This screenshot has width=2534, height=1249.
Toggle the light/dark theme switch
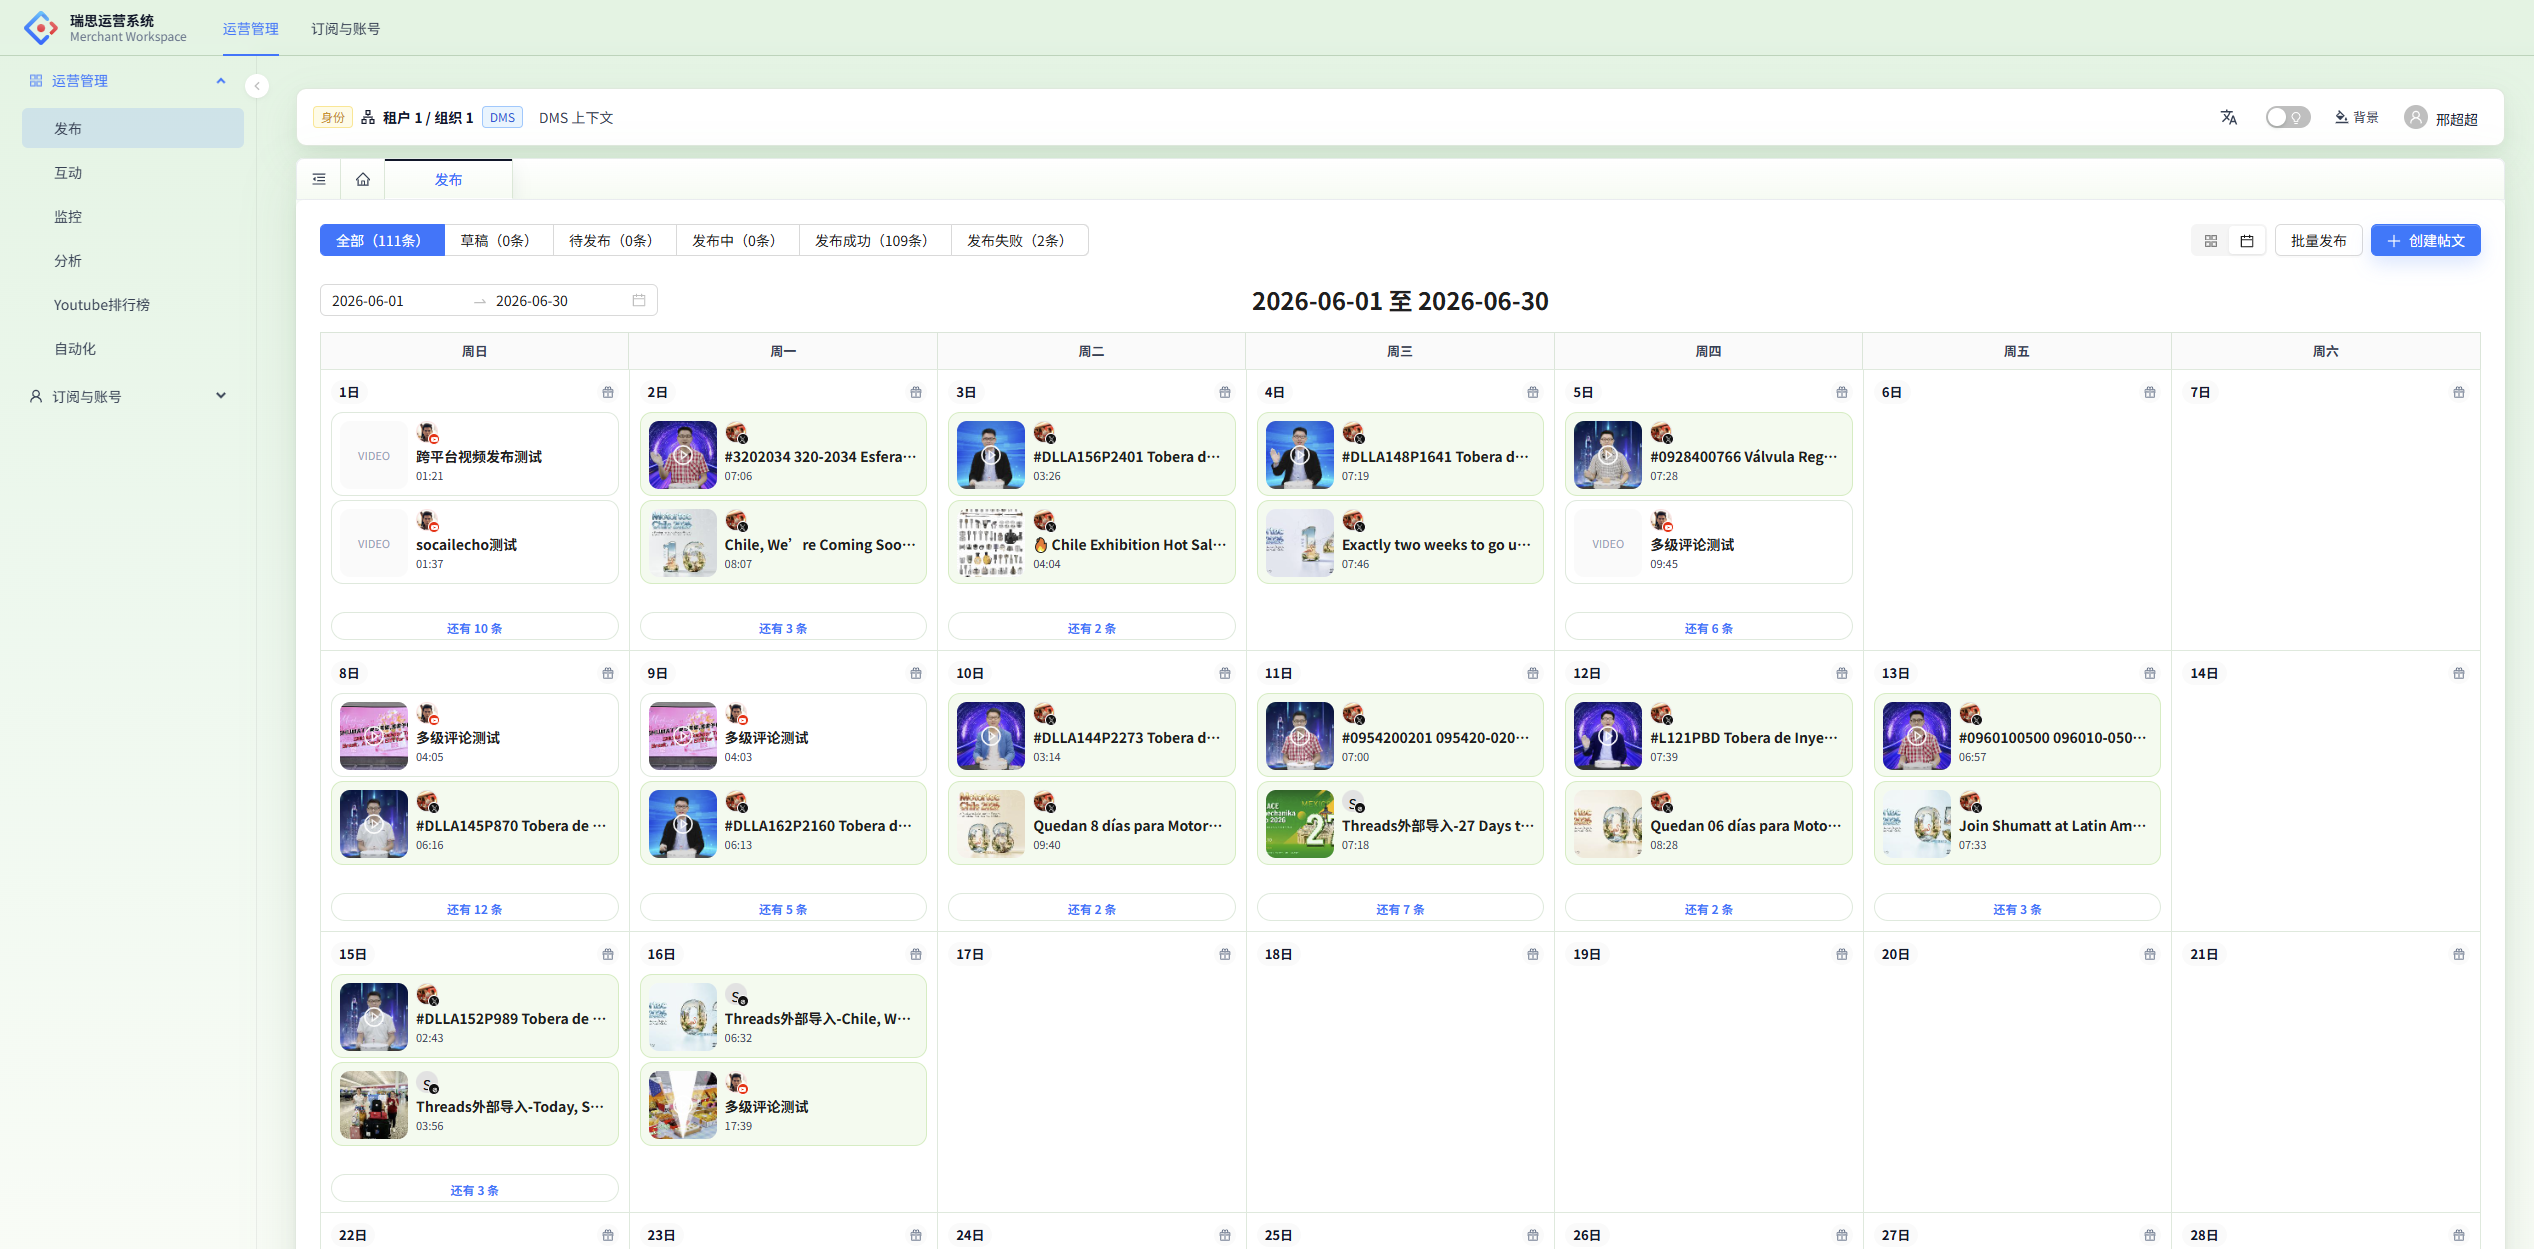pos(2287,118)
